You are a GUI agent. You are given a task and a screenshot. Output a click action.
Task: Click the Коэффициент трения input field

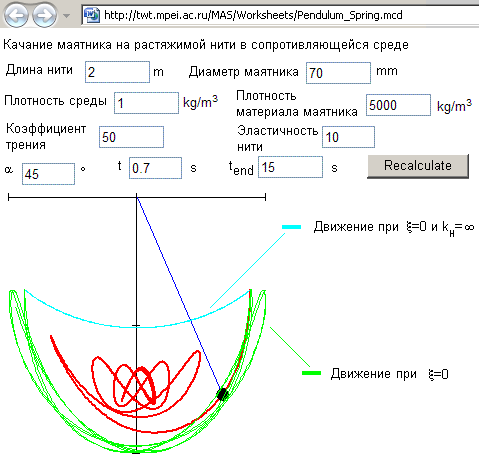[x=131, y=137]
